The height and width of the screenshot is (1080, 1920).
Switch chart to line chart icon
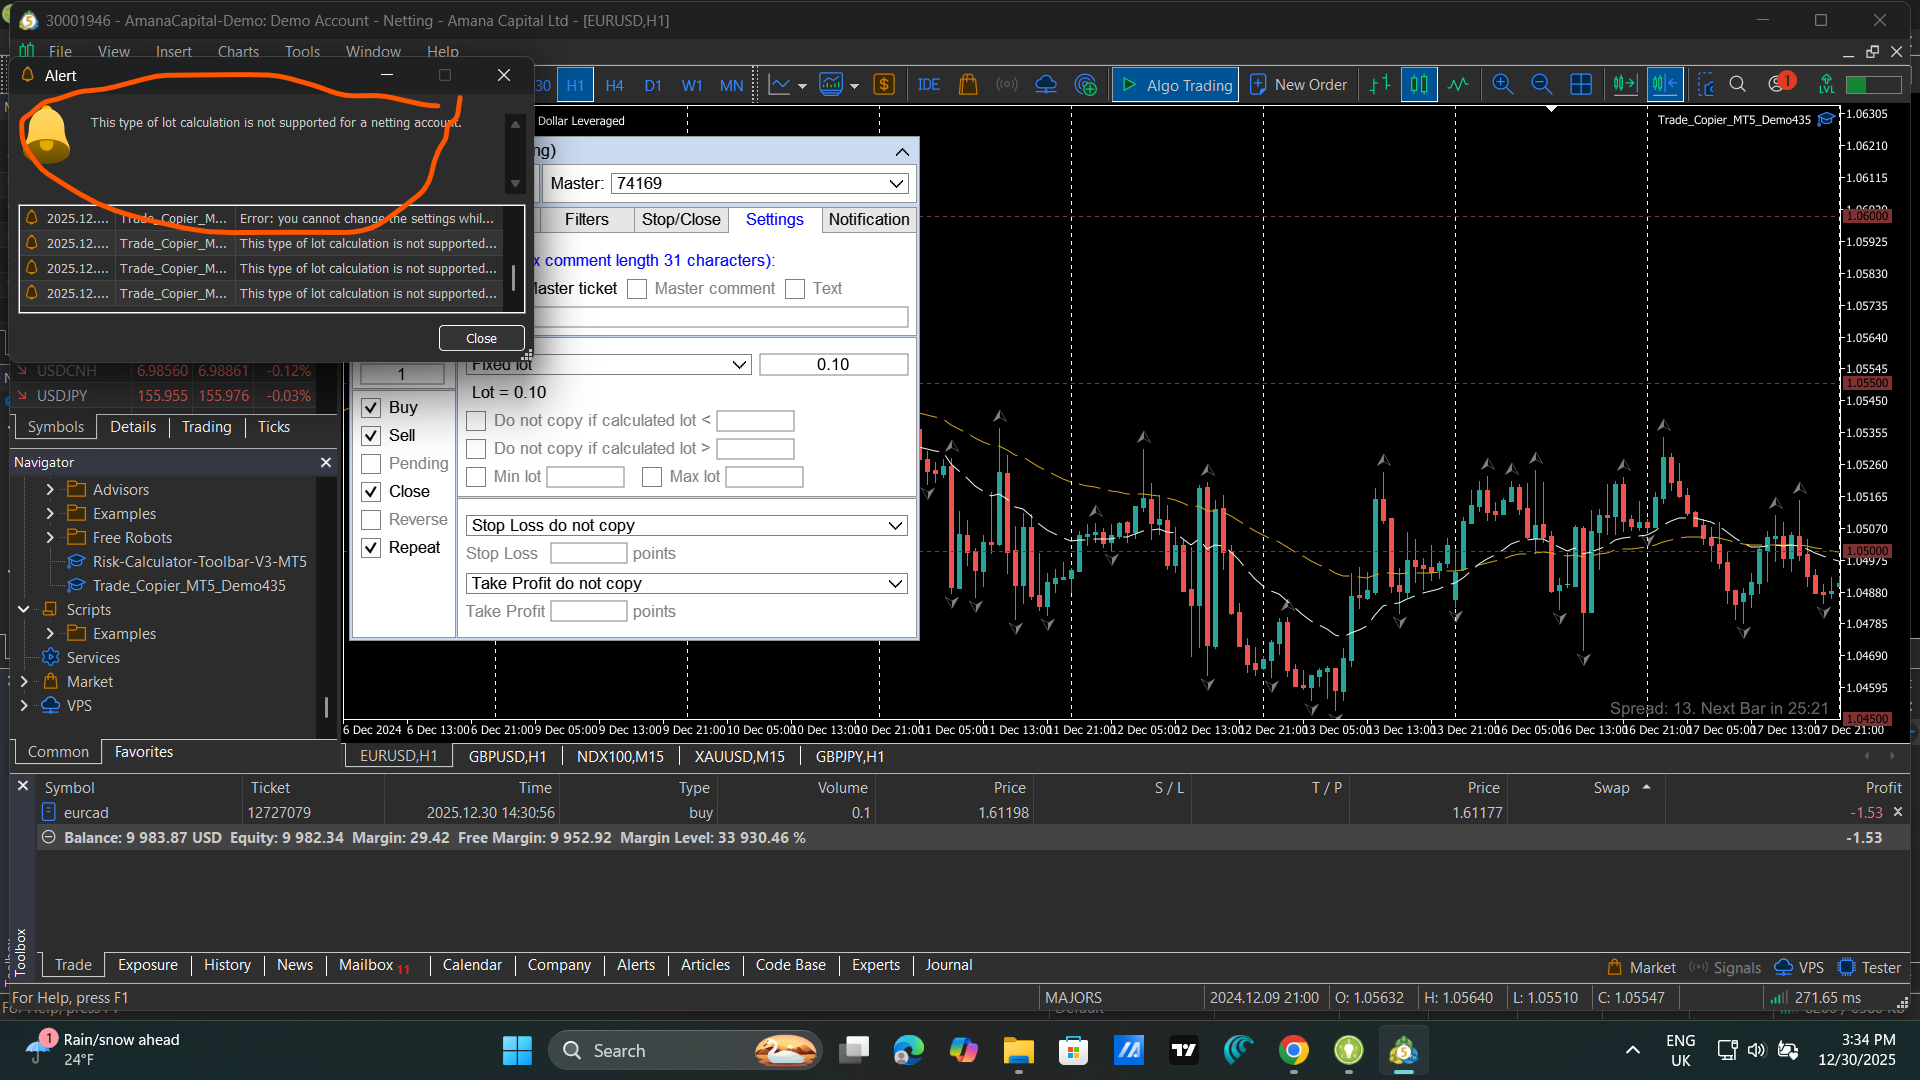click(1458, 85)
